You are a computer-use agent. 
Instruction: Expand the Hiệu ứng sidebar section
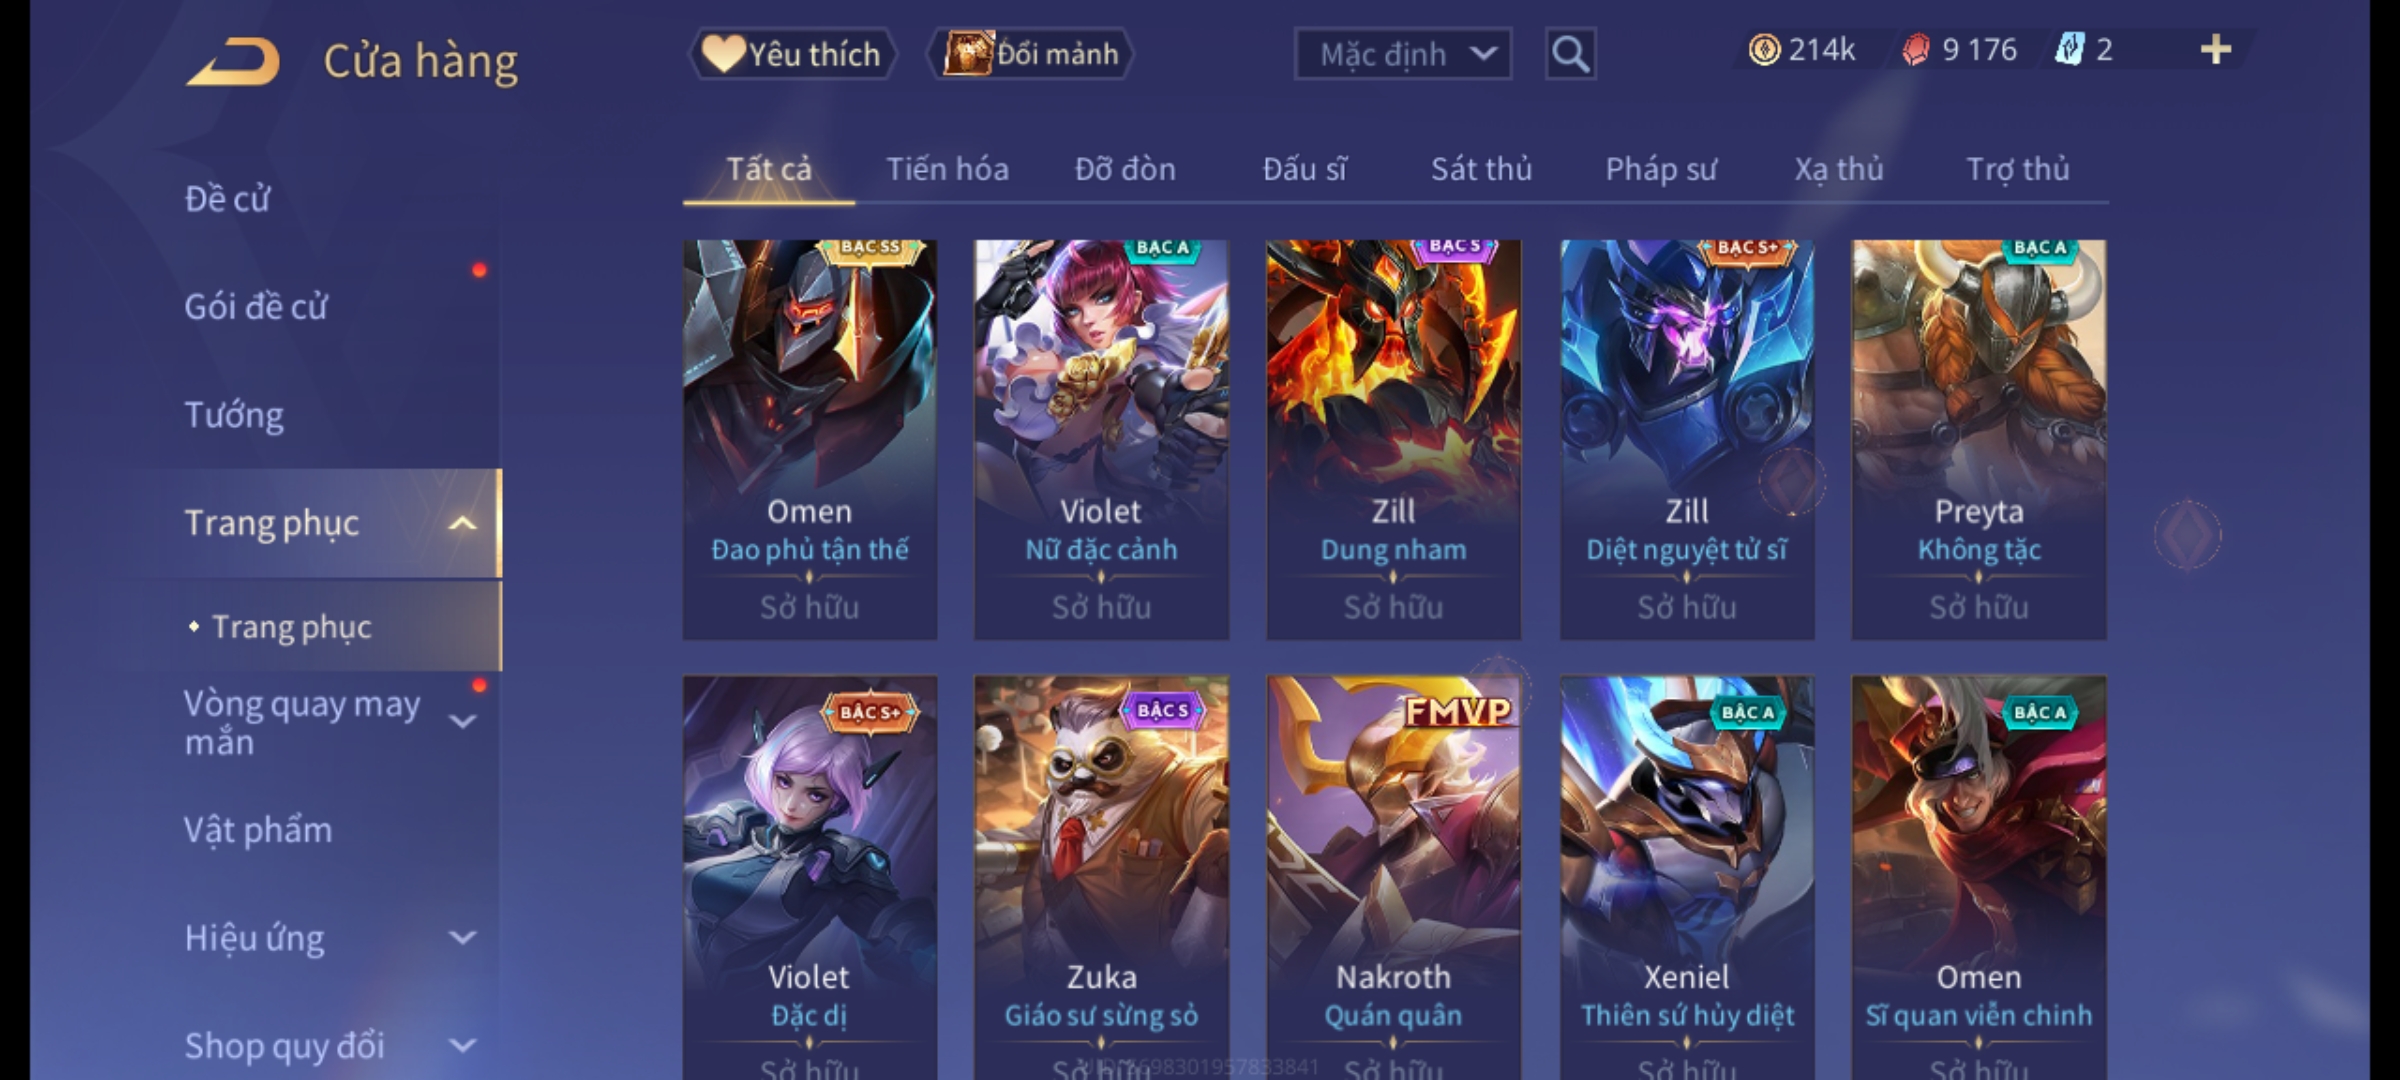[x=462, y=938]
